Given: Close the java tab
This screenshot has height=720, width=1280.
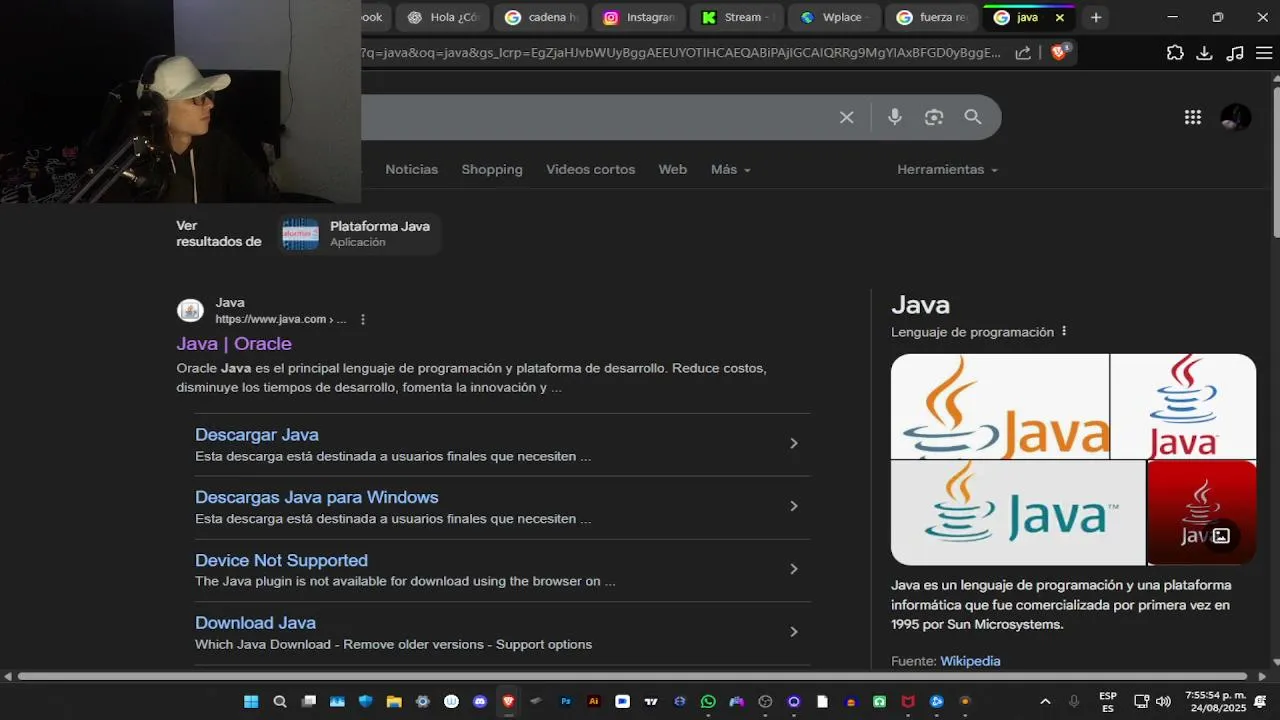Looking at the screenshot, I should tap(1060, 17).
